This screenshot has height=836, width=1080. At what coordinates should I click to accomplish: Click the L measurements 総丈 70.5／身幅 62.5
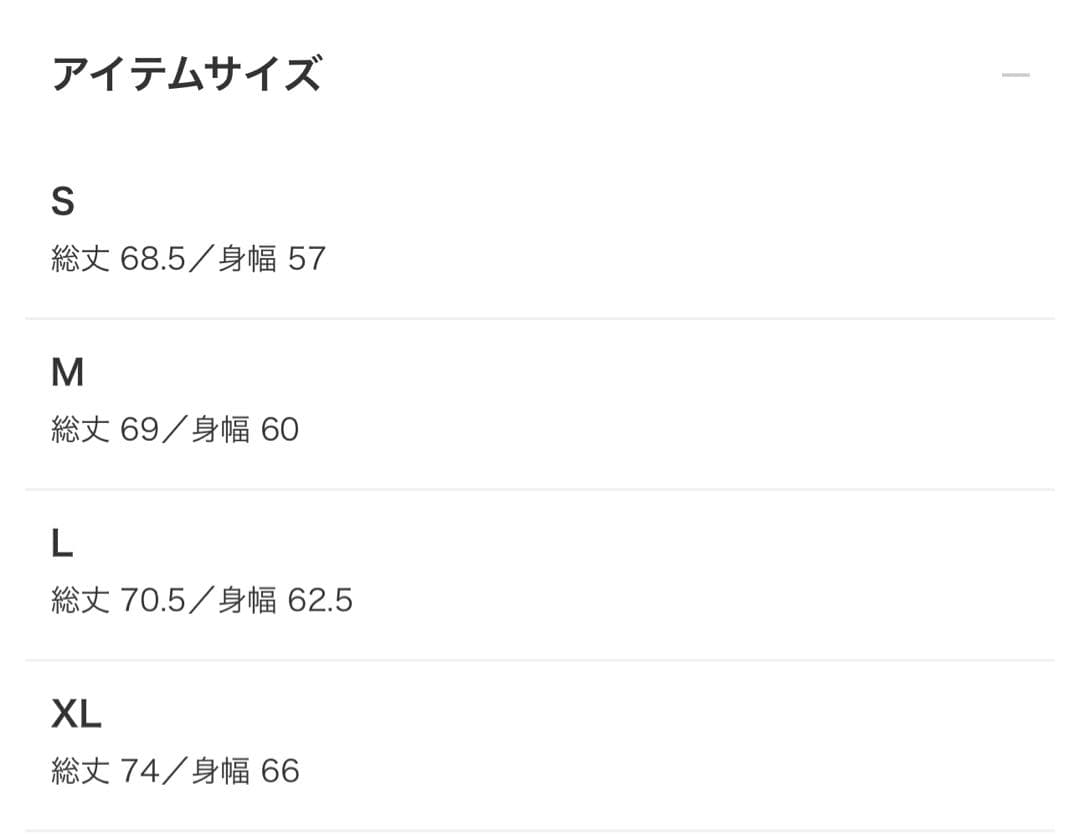[201, 600]
